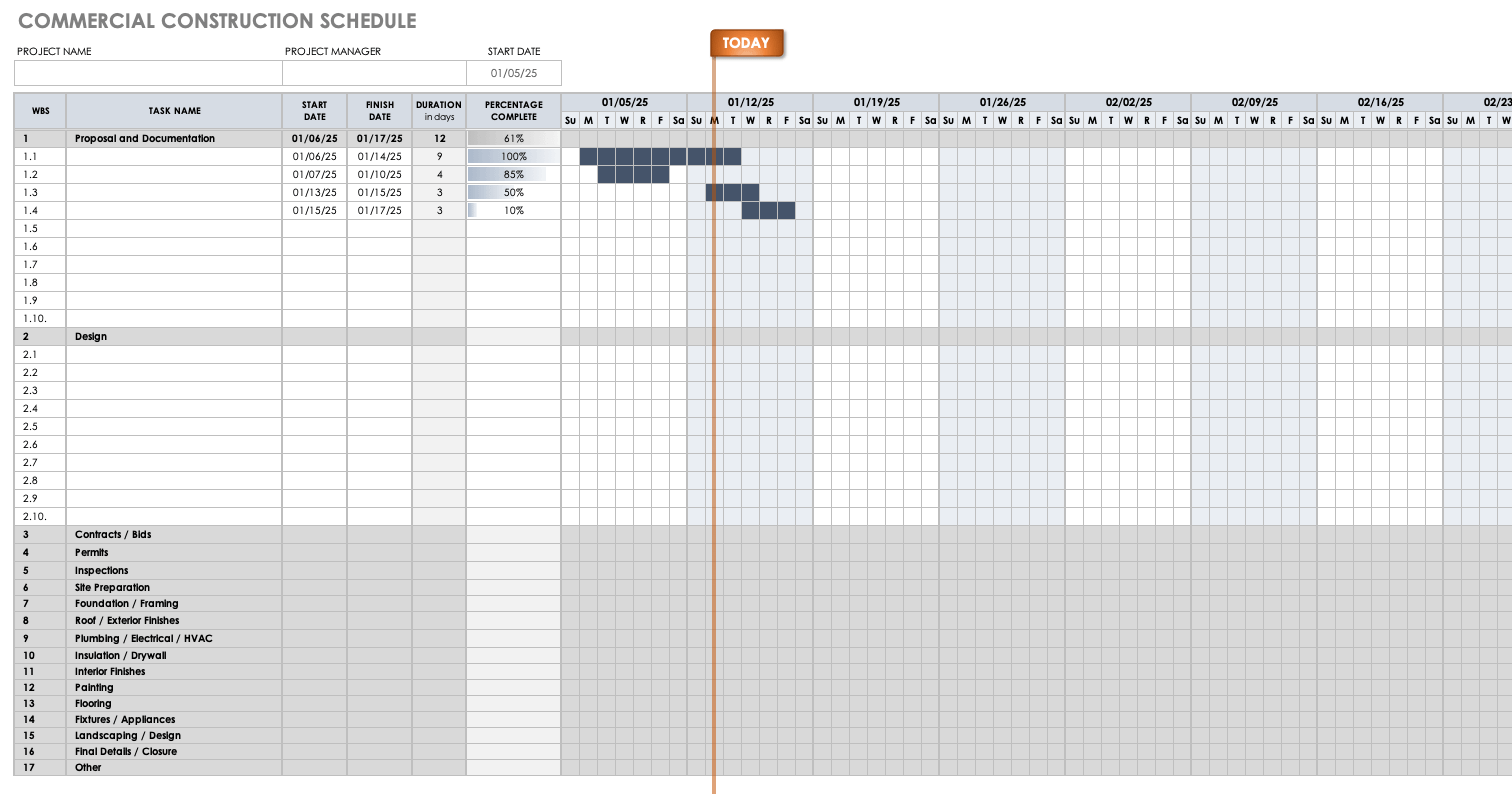This screenshot has width=1512, height=794.
Task: Select the Gantt bar of task 1.3
Action: pos(732,193)
